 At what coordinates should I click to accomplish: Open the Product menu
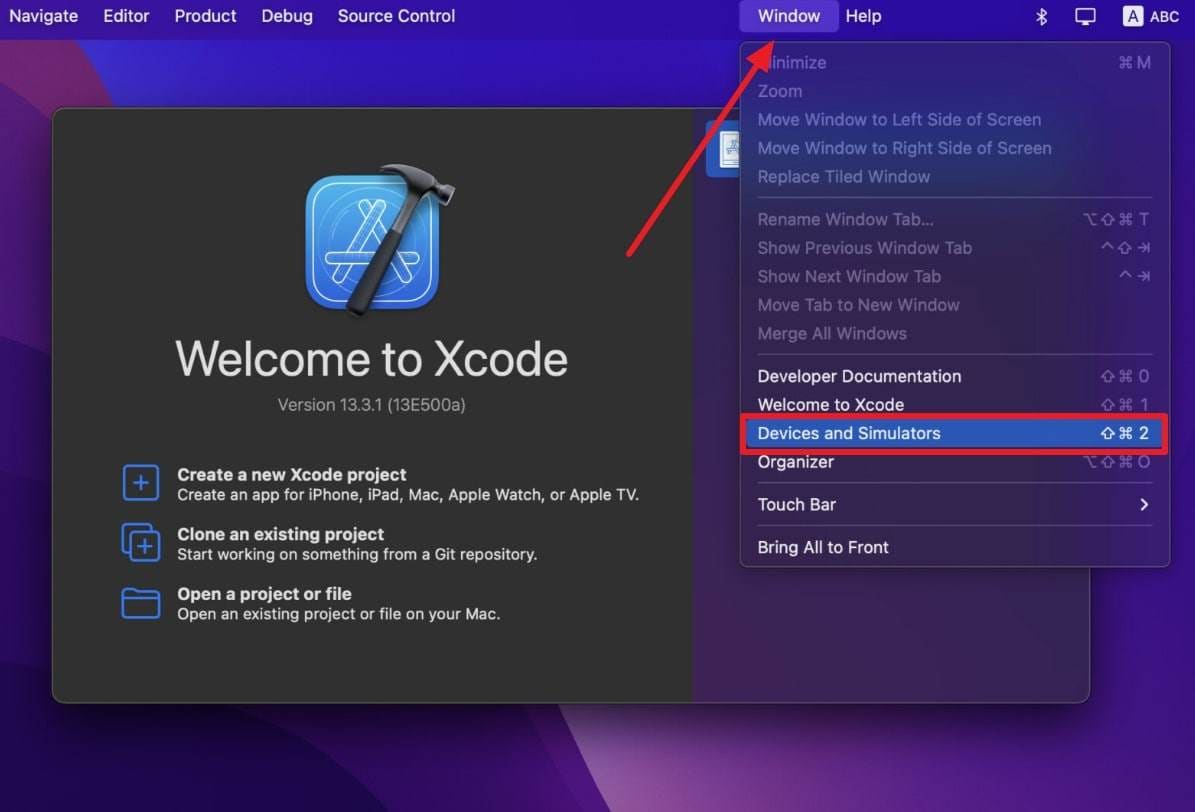pos(205,16)
